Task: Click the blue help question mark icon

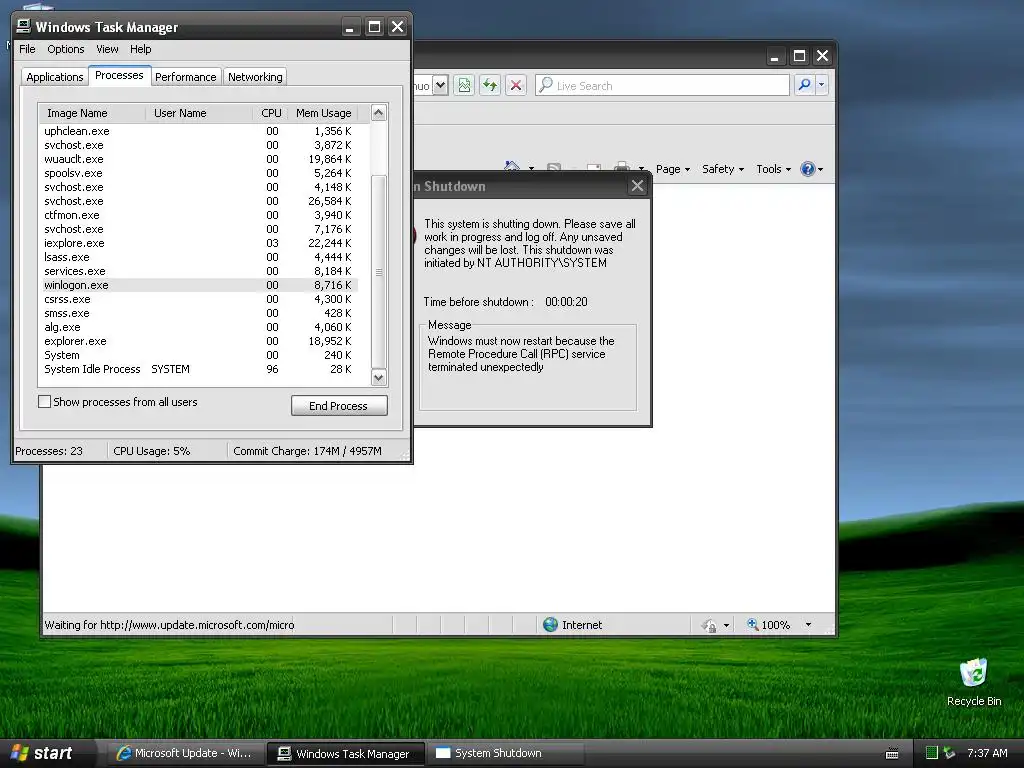Action: point(808,169)
